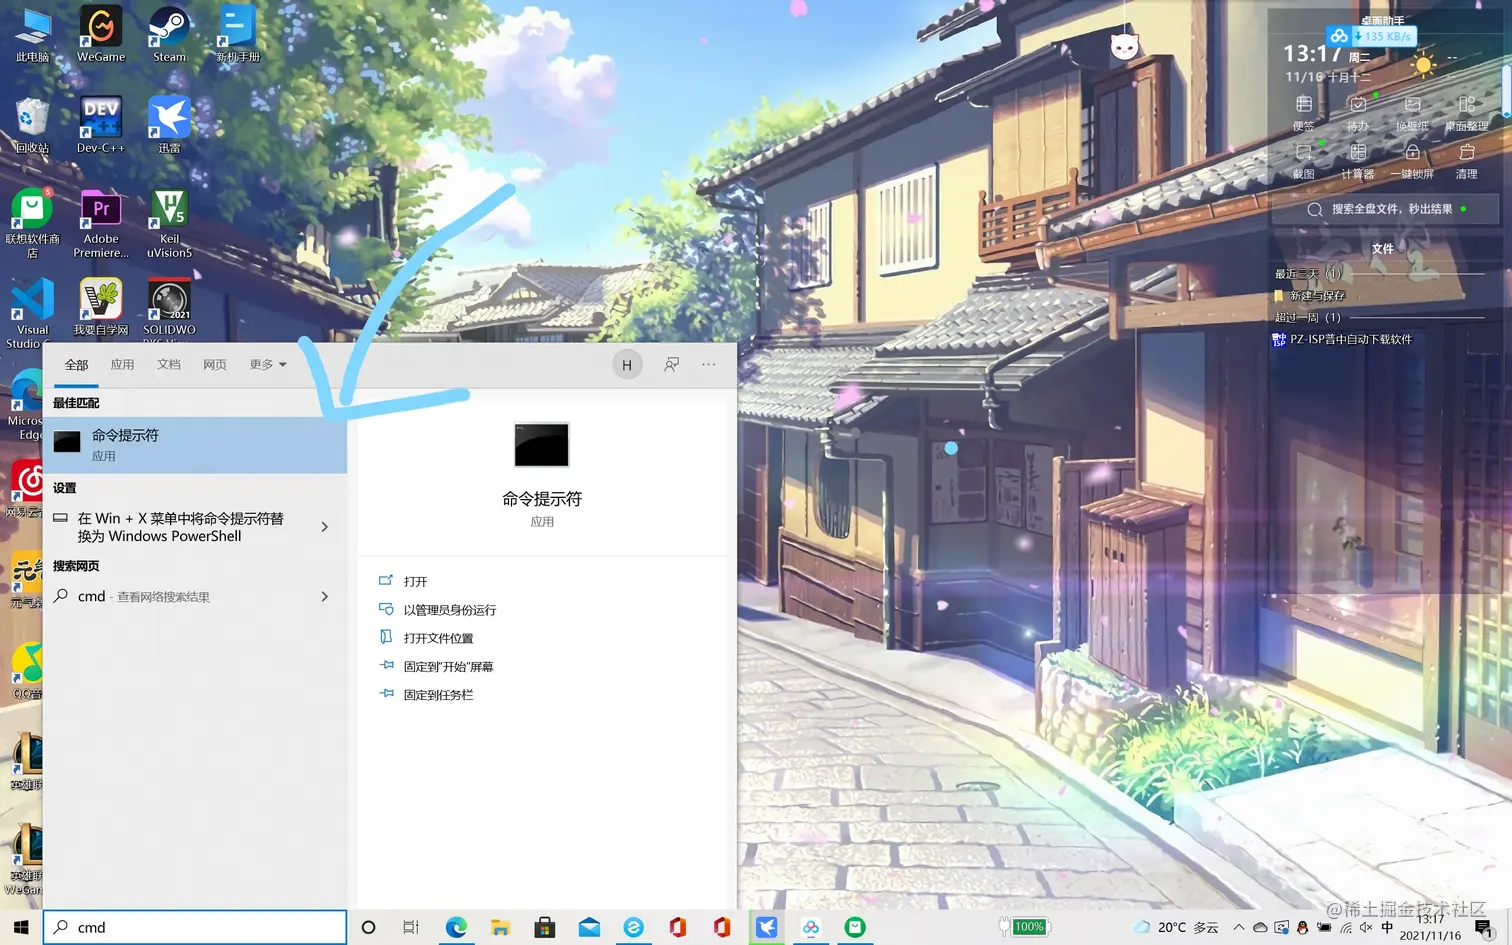
Task: Click the 命令提示符 preview thumbnail icon
Action: 542,445
